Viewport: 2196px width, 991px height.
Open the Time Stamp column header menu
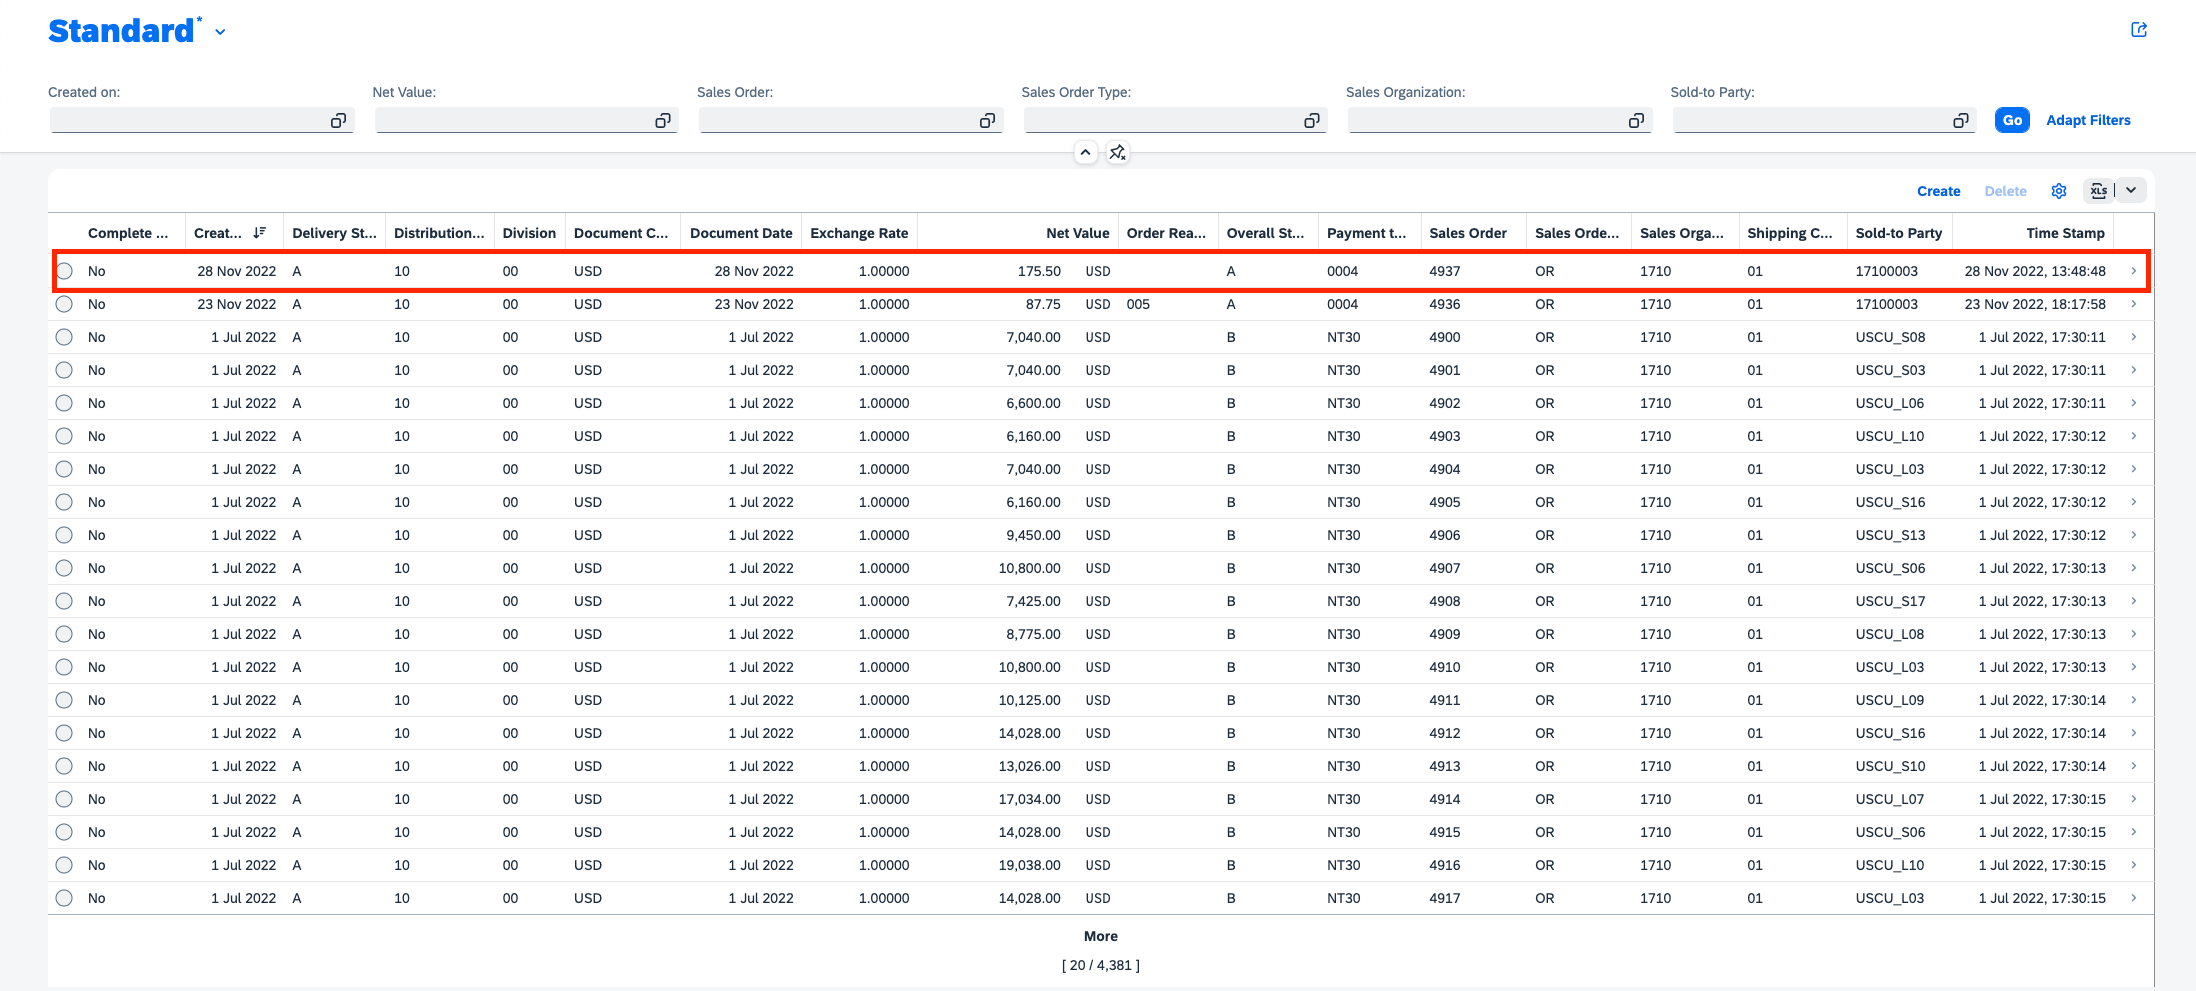tap(2032, 233)
